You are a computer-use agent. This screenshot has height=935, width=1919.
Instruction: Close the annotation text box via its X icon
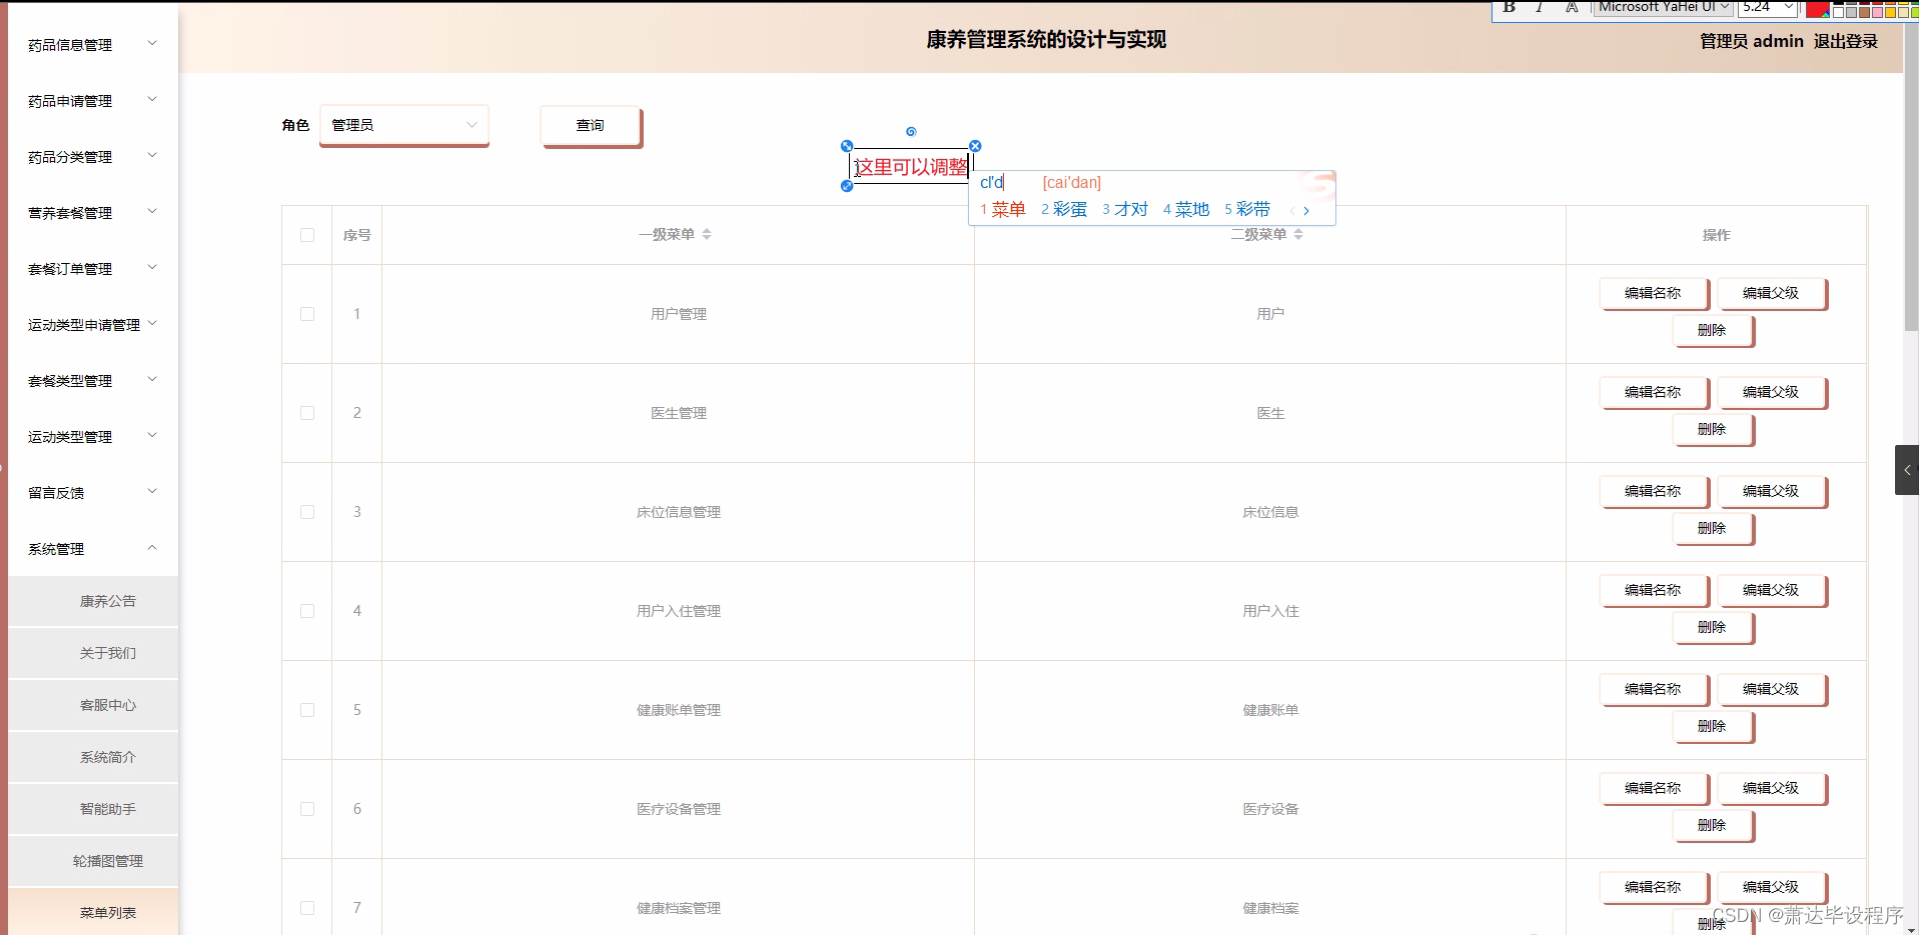click(x=975, y=145)
